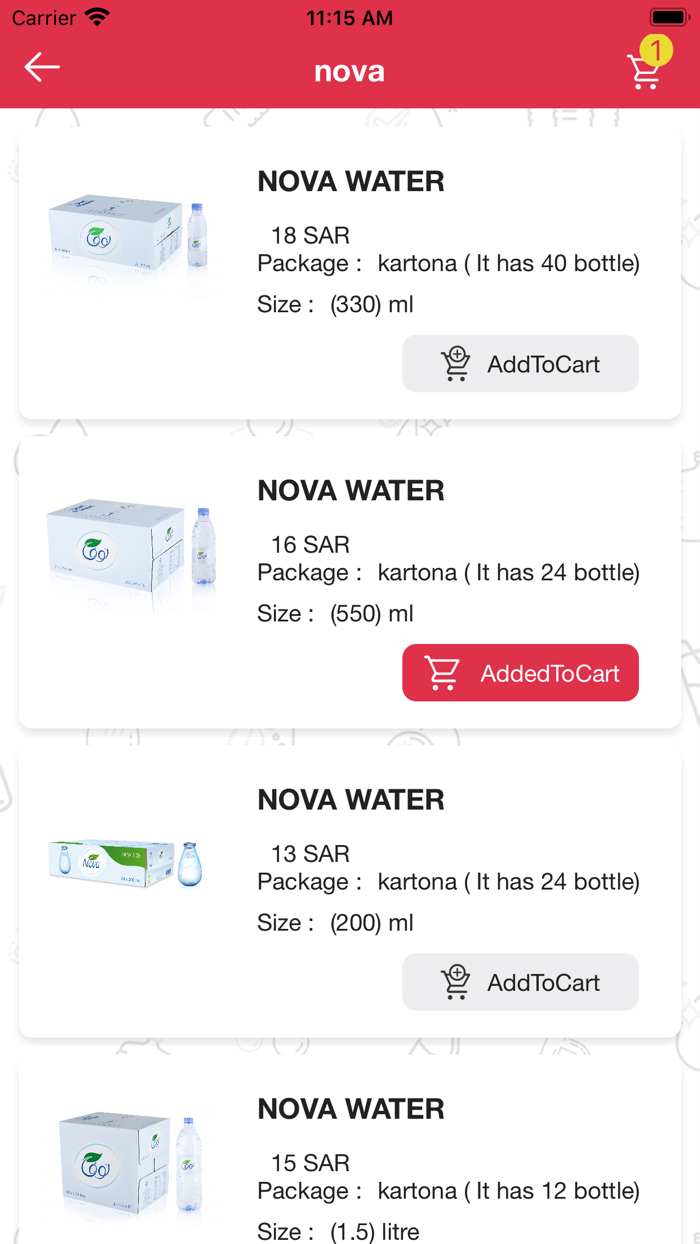The image size is (700, 1244).
Task: Tap the nova page title
Action: click(349, 72)
